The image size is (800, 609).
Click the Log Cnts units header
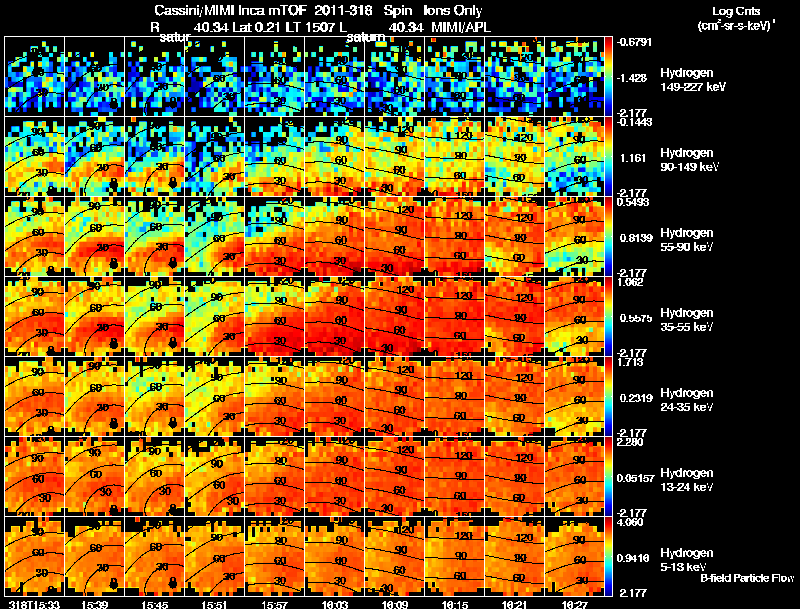(736, 18)
